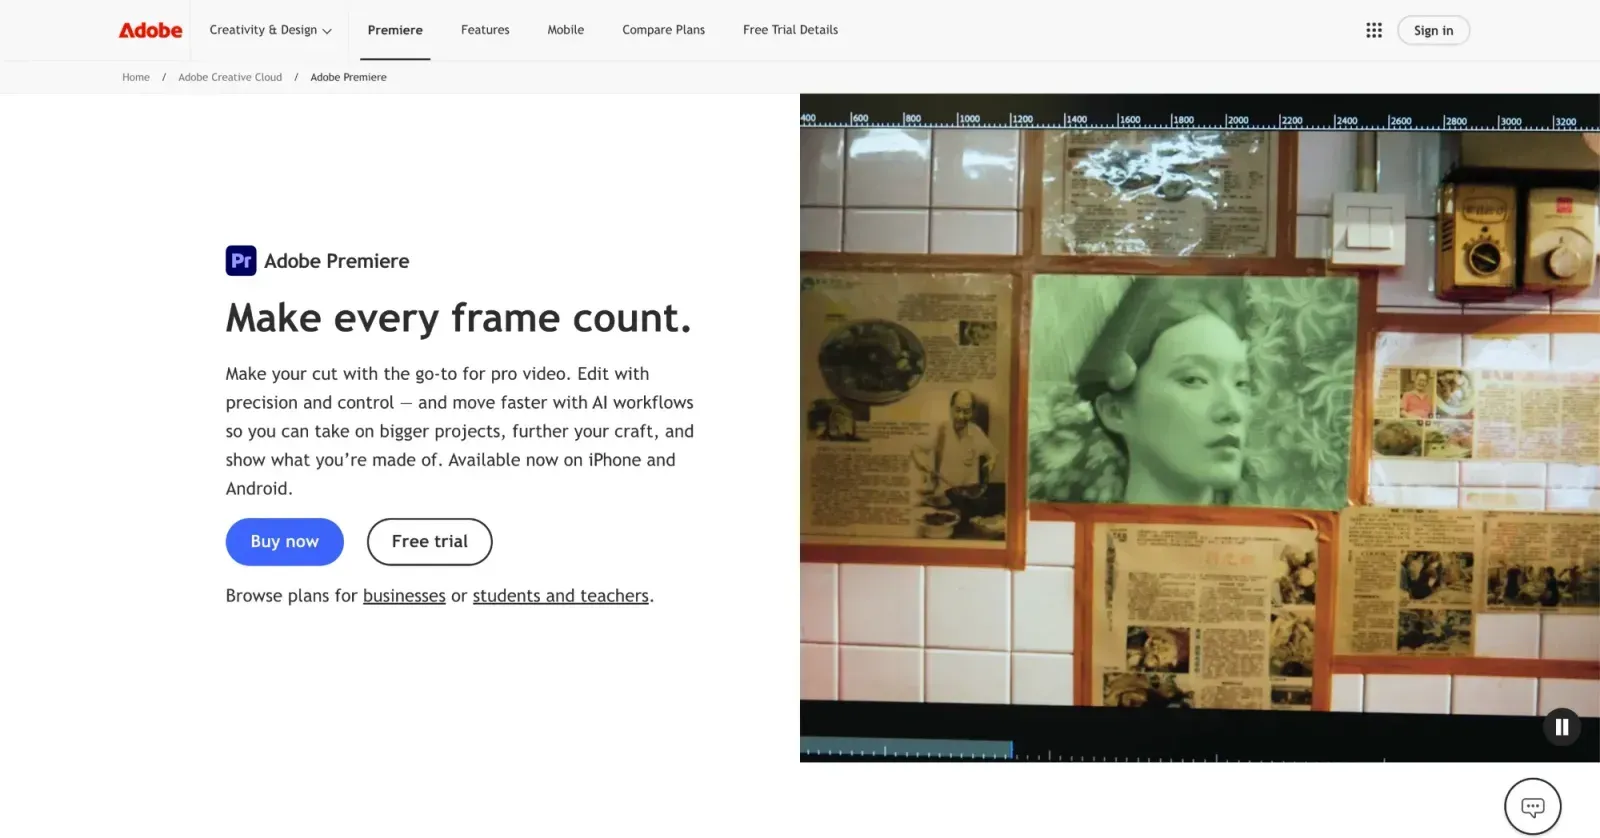Click the Adobe logo
Viewport: 1600px width, 838px height.
point(150,30)
